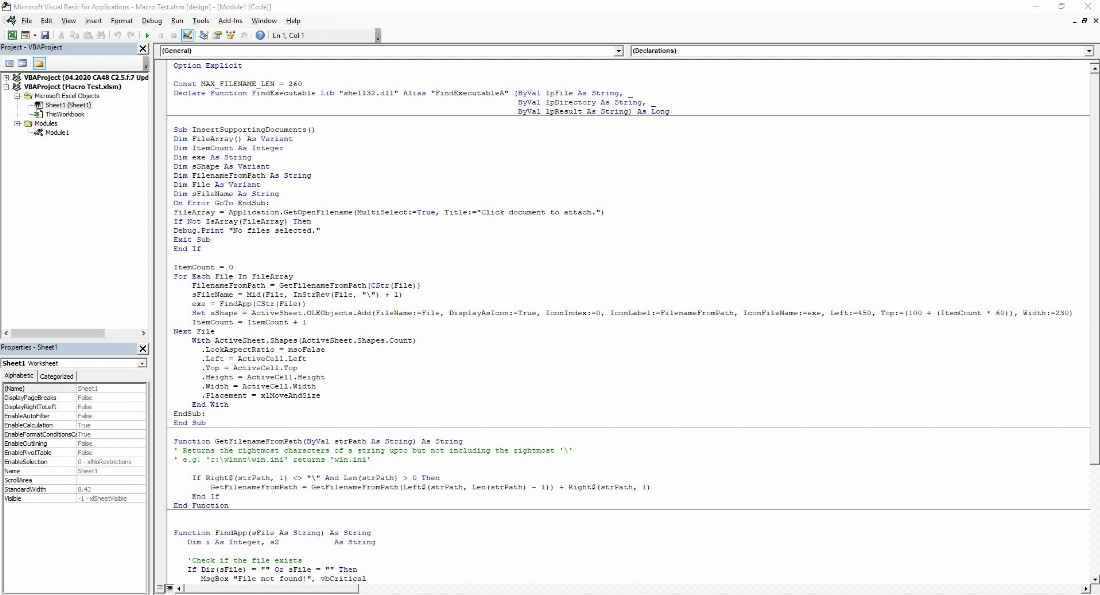This screenshot has height=595, width=1100.
Task: Pause code execution using the Break icon
Action: (161, 34)
